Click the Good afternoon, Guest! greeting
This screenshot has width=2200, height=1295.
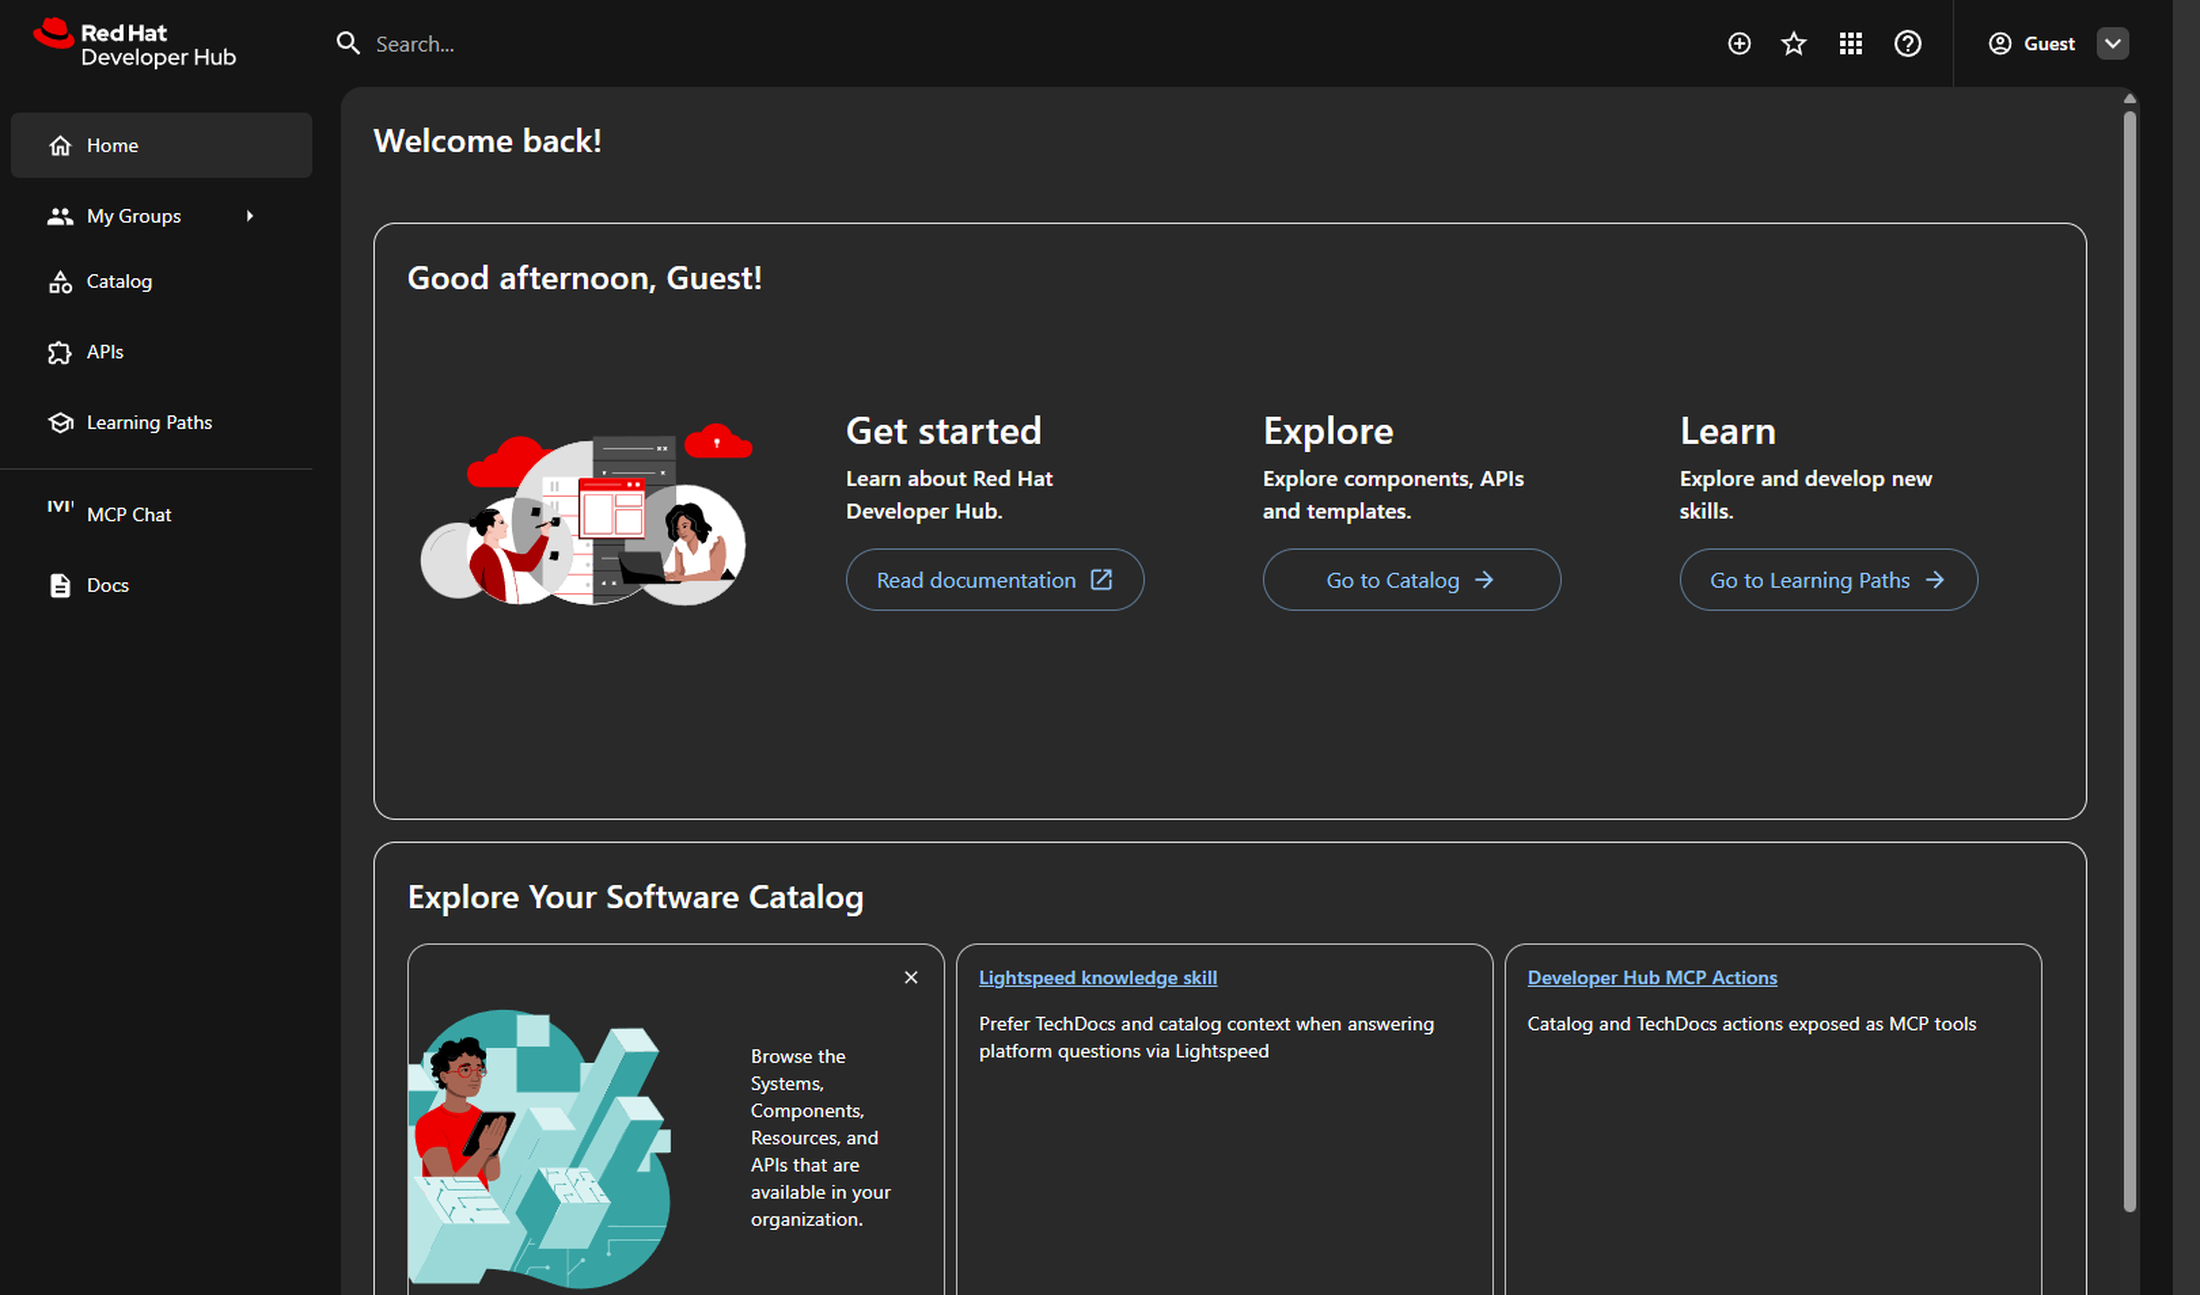point(584,278)
